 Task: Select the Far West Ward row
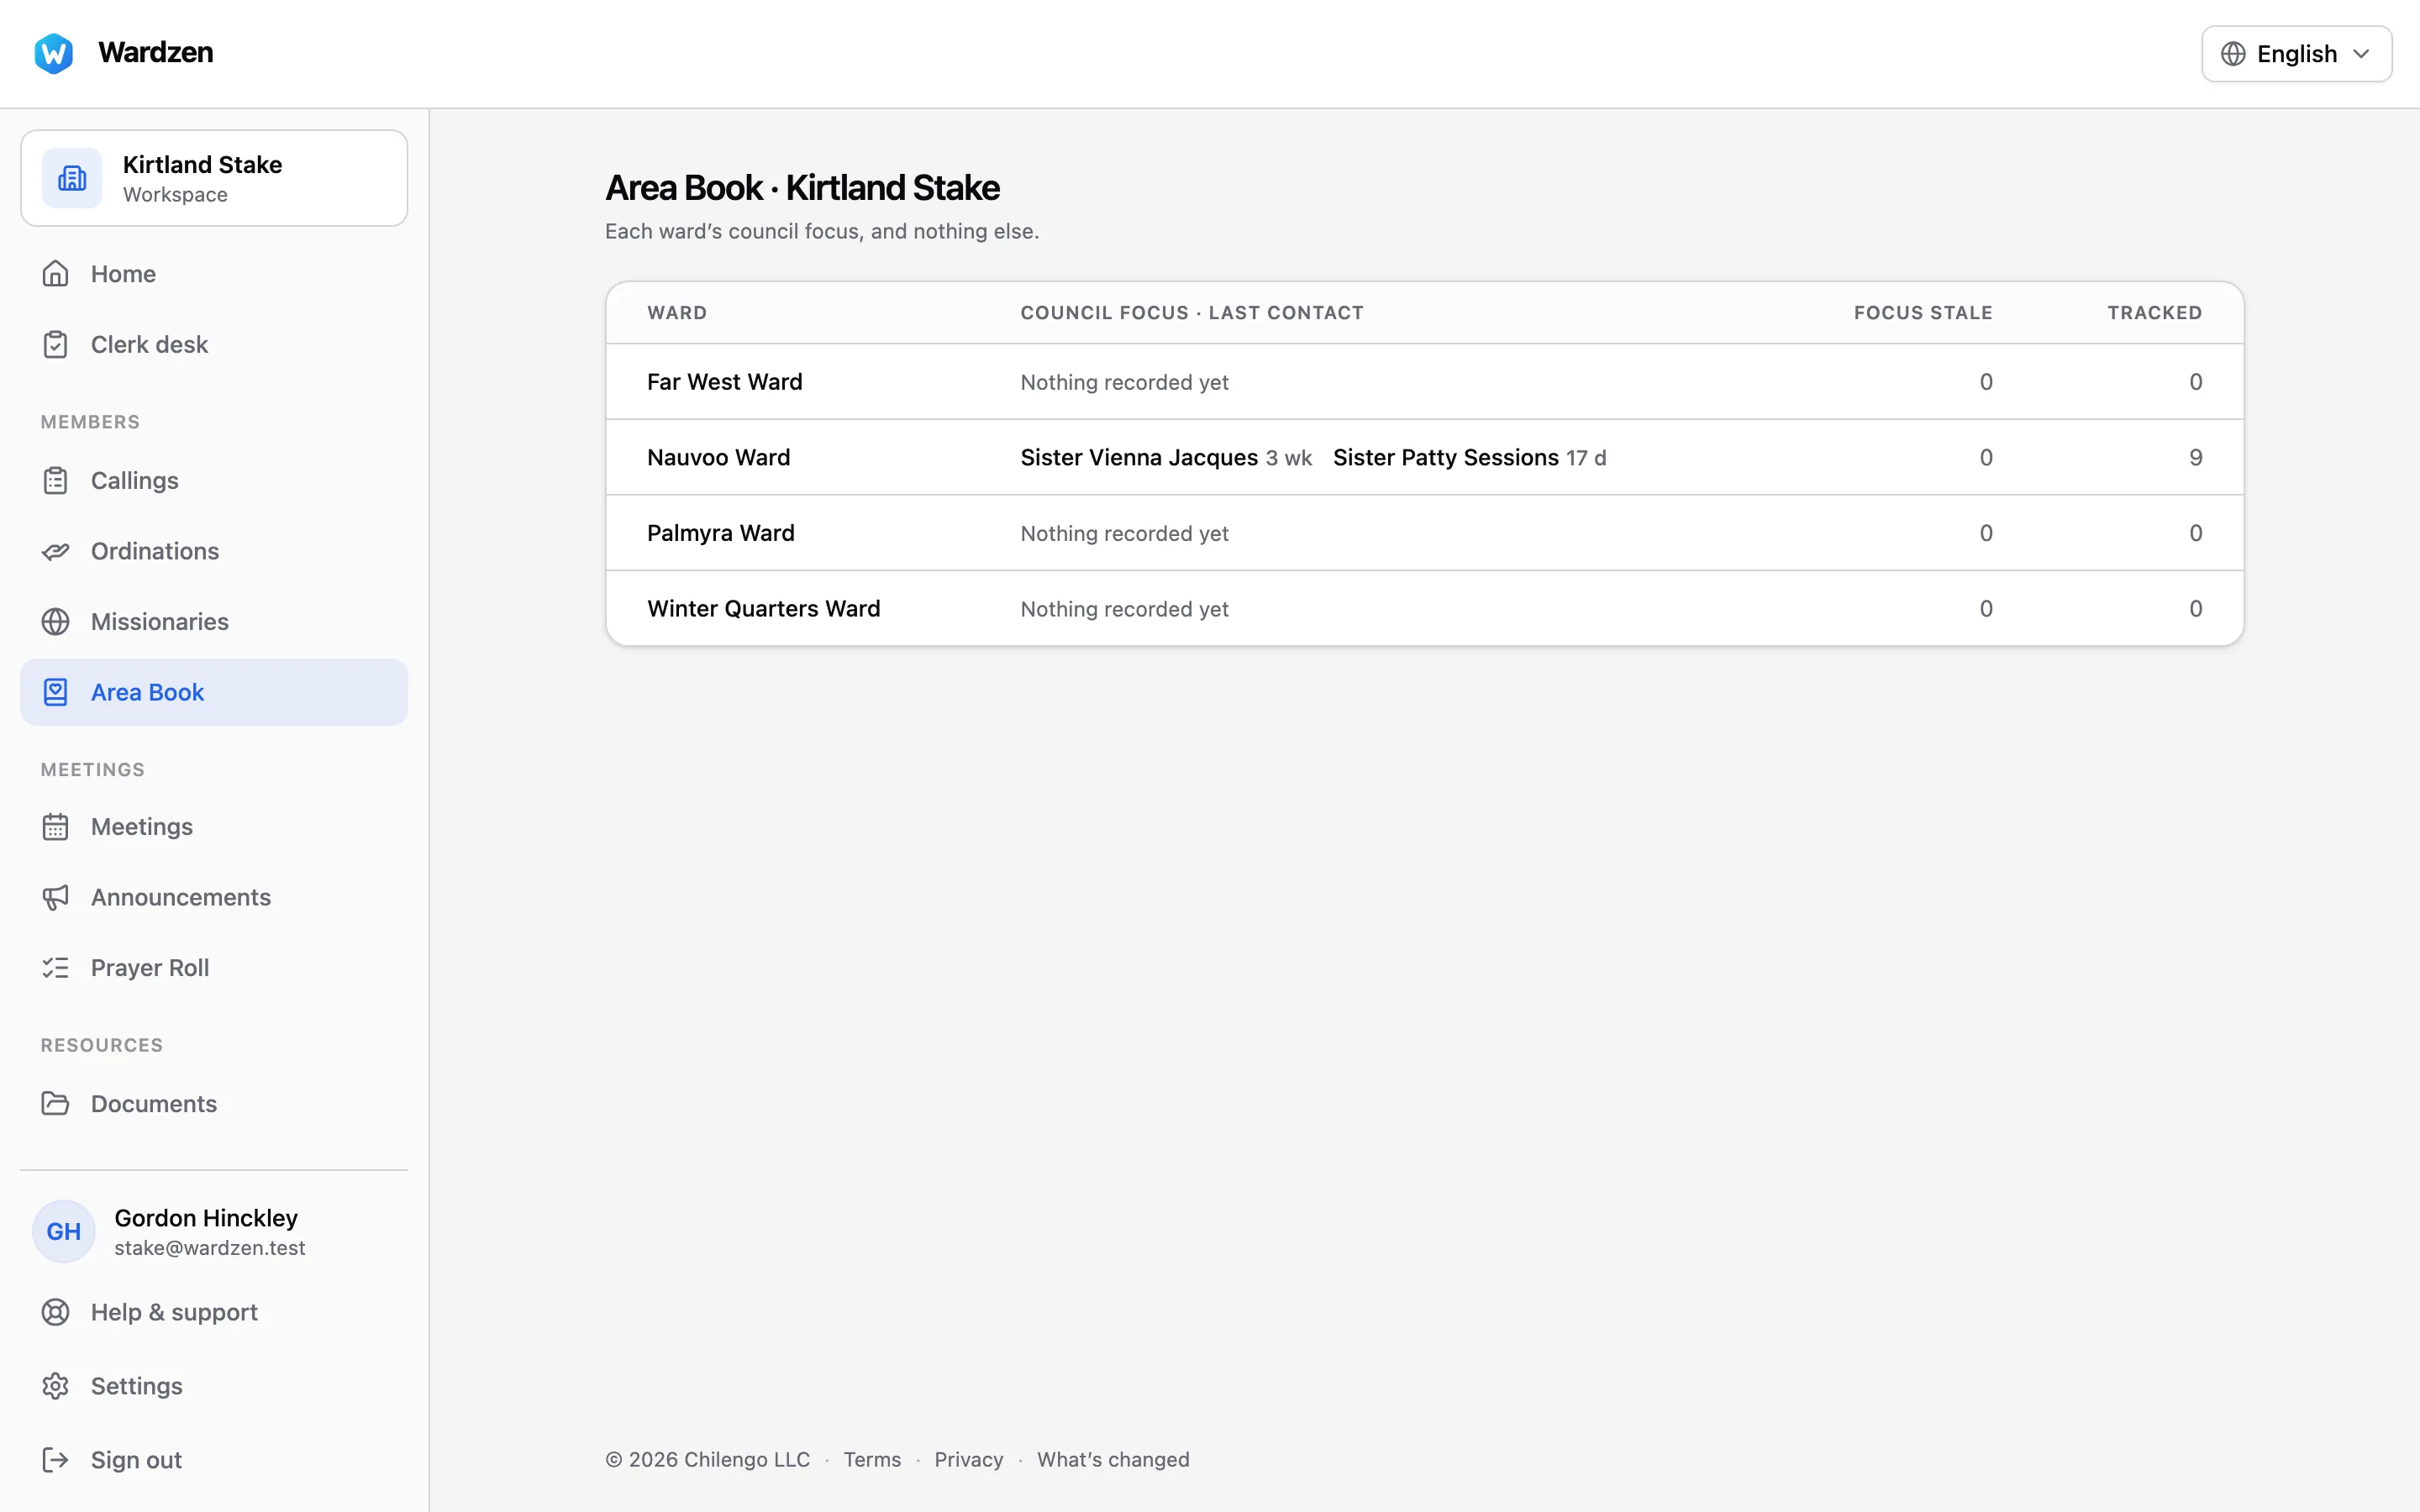click(1424, 382)
